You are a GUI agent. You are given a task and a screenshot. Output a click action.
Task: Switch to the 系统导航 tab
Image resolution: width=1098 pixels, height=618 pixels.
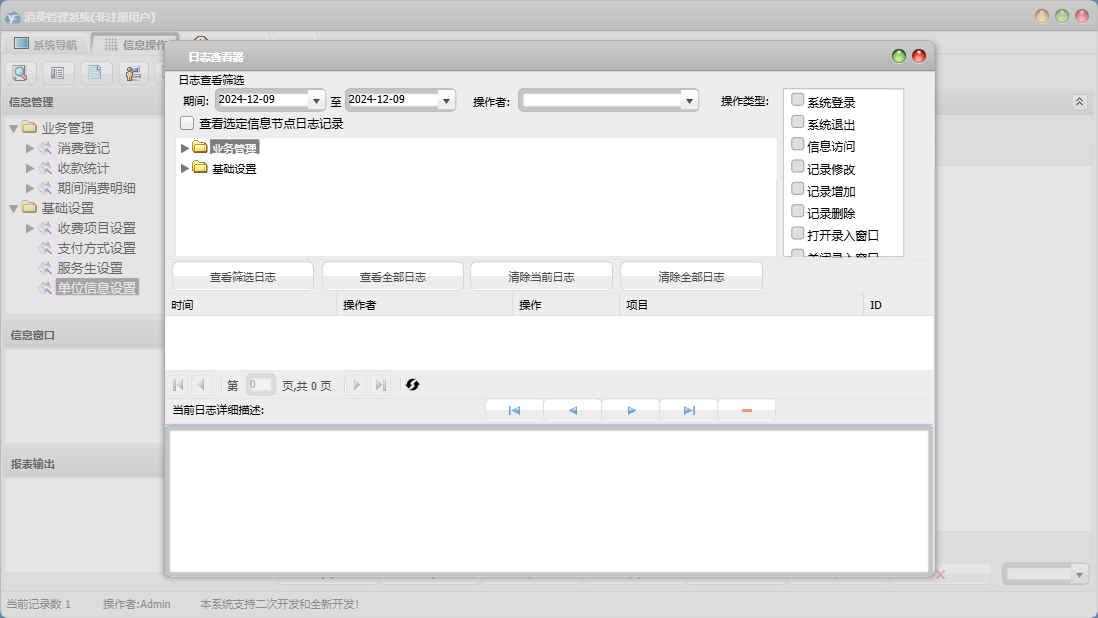click(x=46, y=44)
